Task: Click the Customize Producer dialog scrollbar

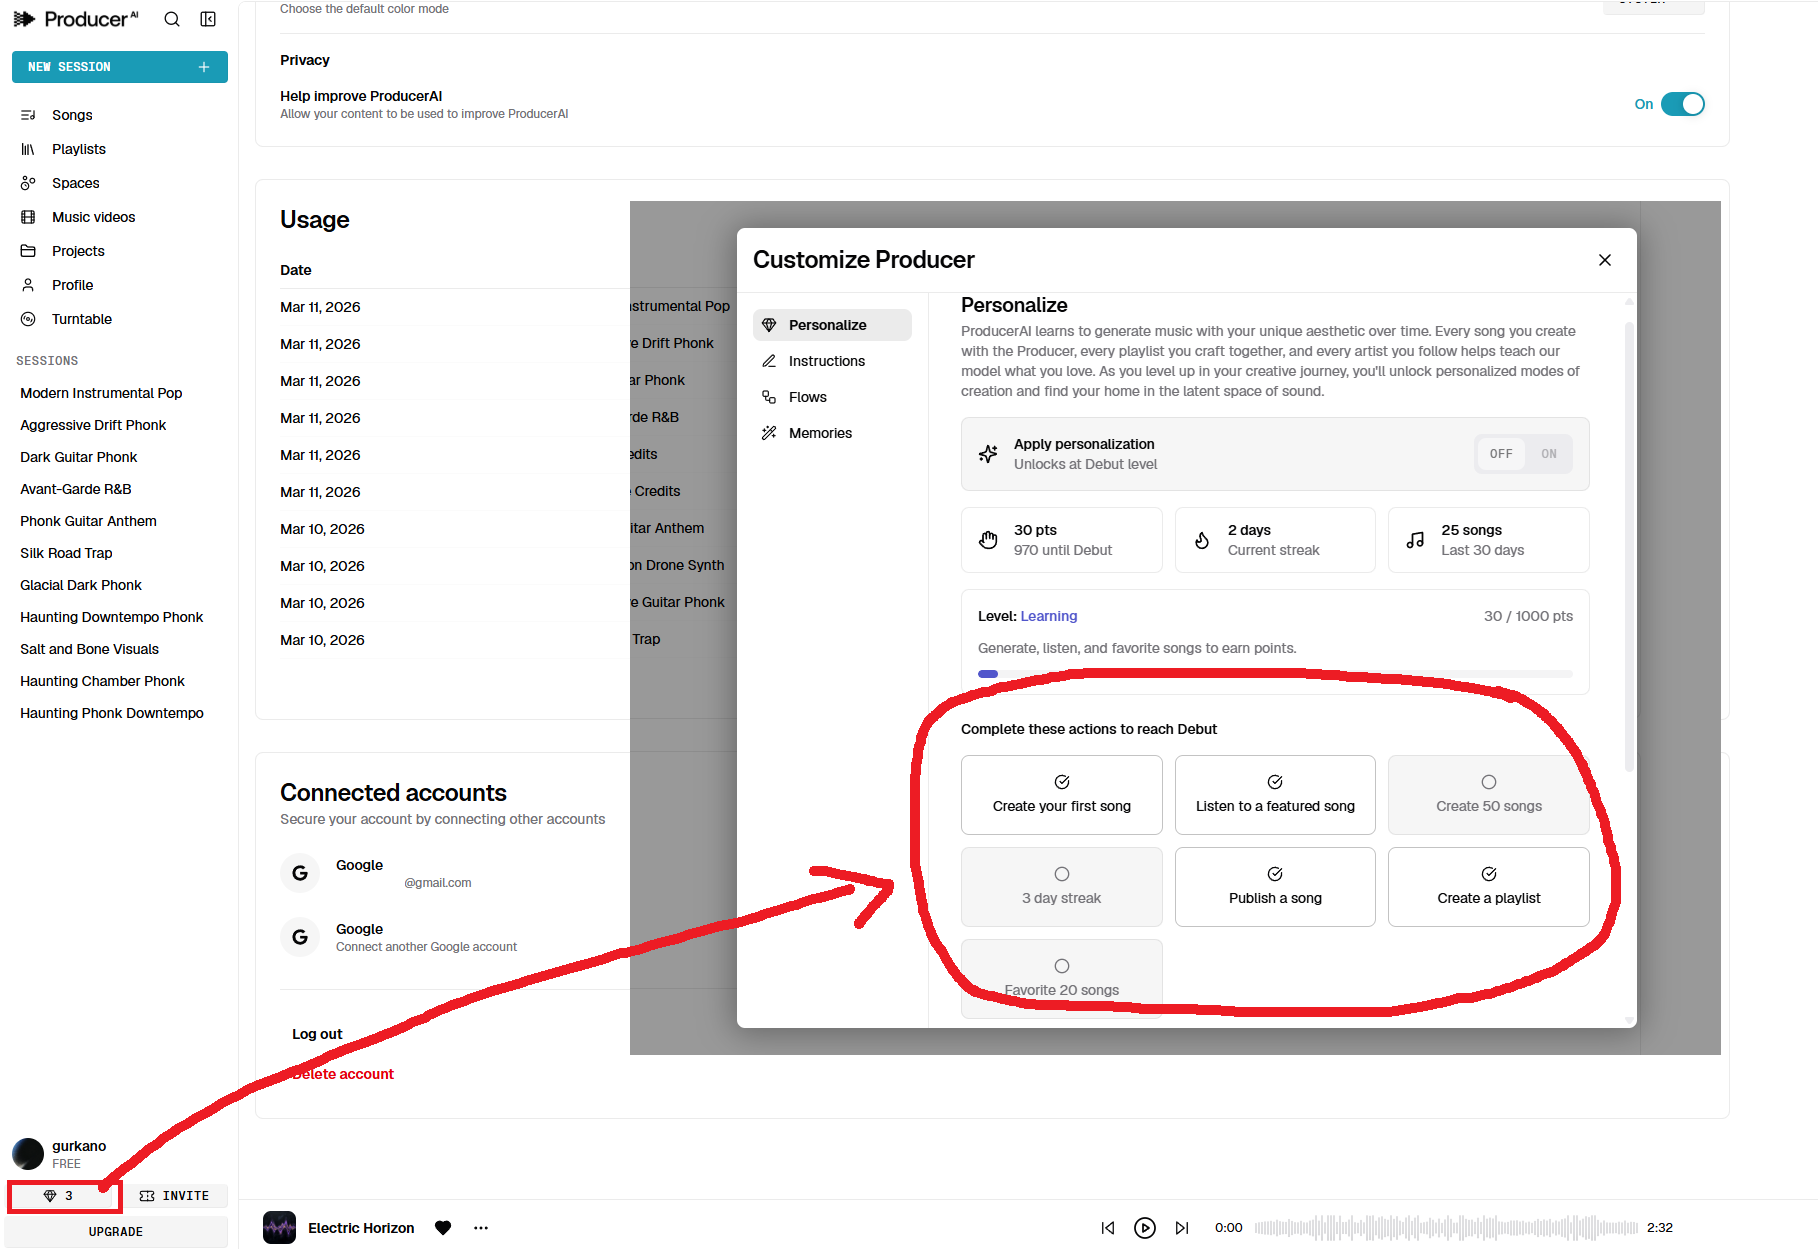Action: pos(1630,545)
